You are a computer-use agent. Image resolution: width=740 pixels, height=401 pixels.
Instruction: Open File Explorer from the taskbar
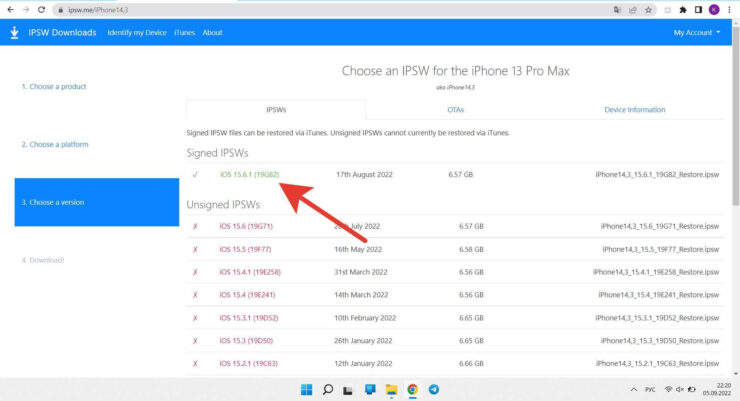click(391, 389)
